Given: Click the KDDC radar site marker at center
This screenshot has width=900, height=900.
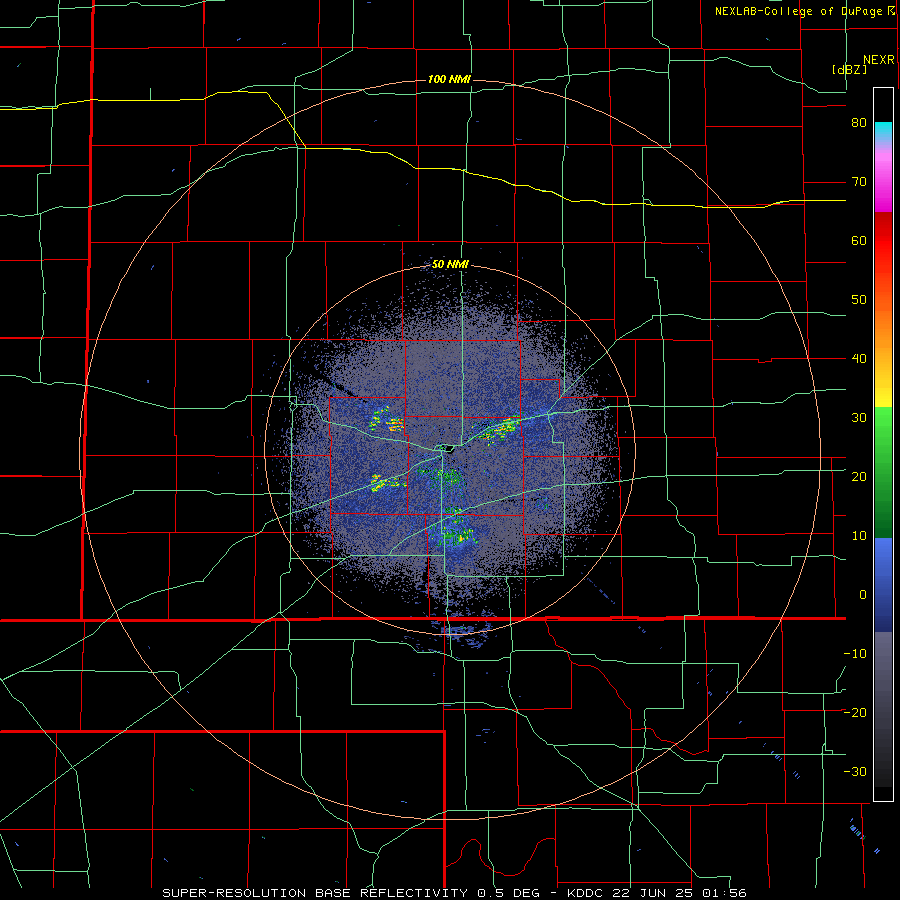Looking at the screenshot, I should coord(445,449).
